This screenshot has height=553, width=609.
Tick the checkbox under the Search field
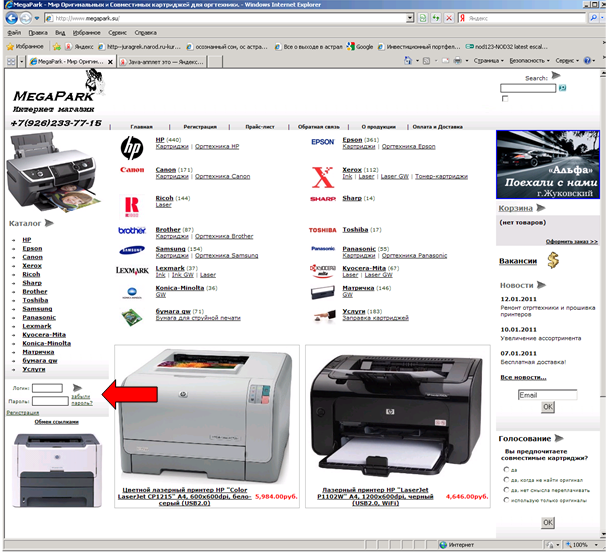point(505,99)
